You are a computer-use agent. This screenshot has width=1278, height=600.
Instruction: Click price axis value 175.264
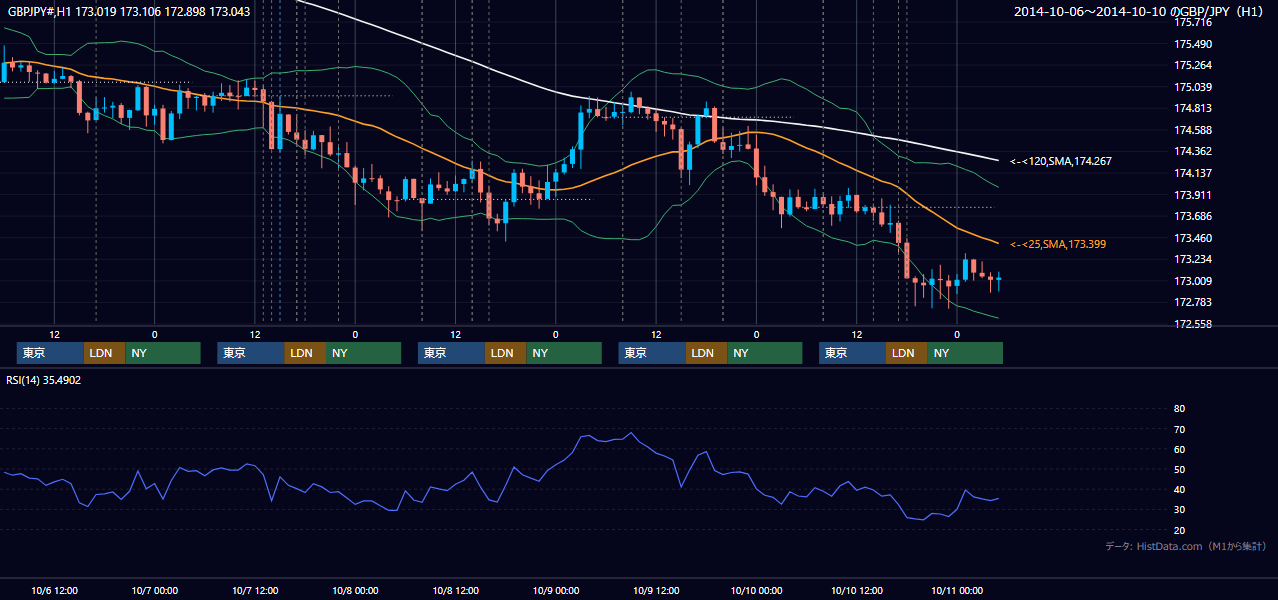point(1193,66)
